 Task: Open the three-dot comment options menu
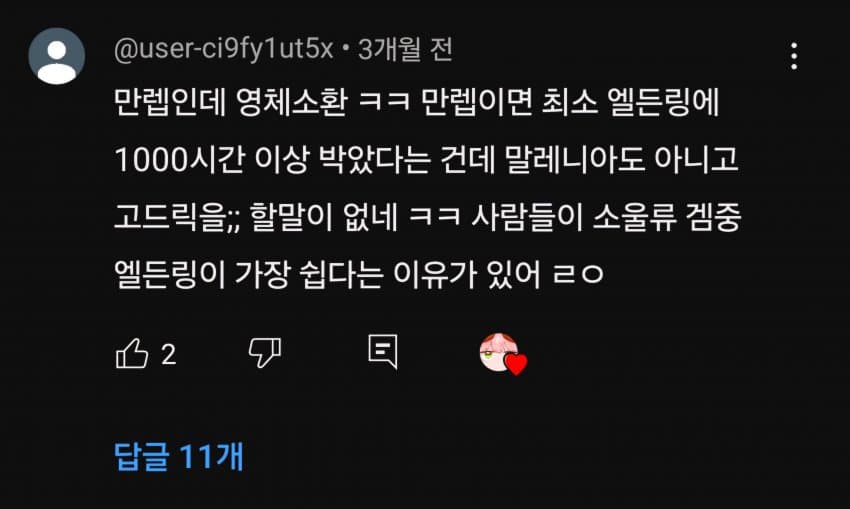[x=794, y=56]
